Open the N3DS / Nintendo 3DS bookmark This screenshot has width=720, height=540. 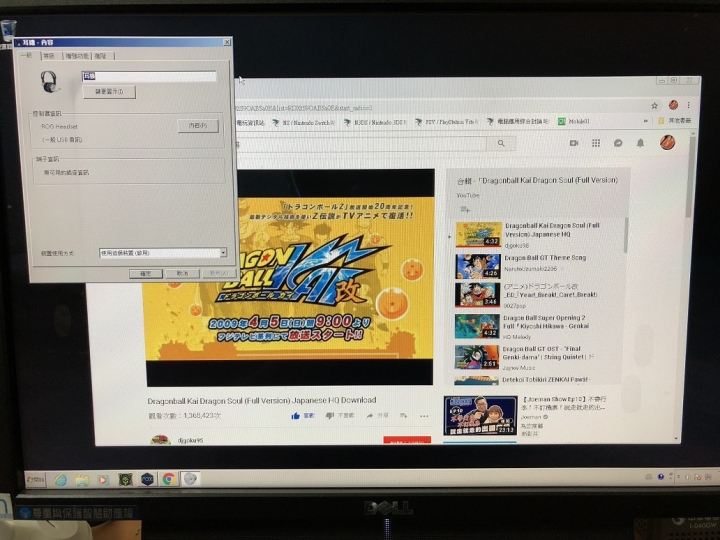[x=376, y=123]
